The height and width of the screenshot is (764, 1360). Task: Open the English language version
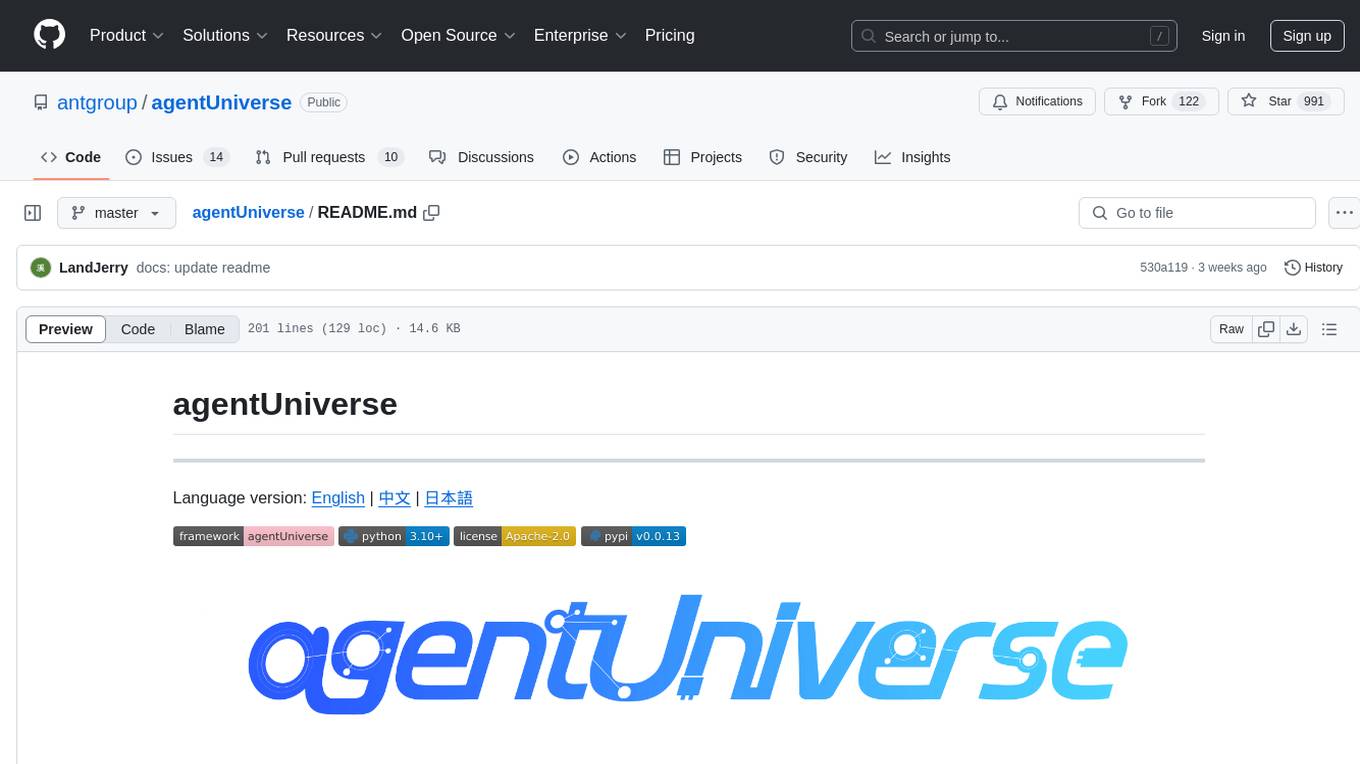click(x=338, y=498)
